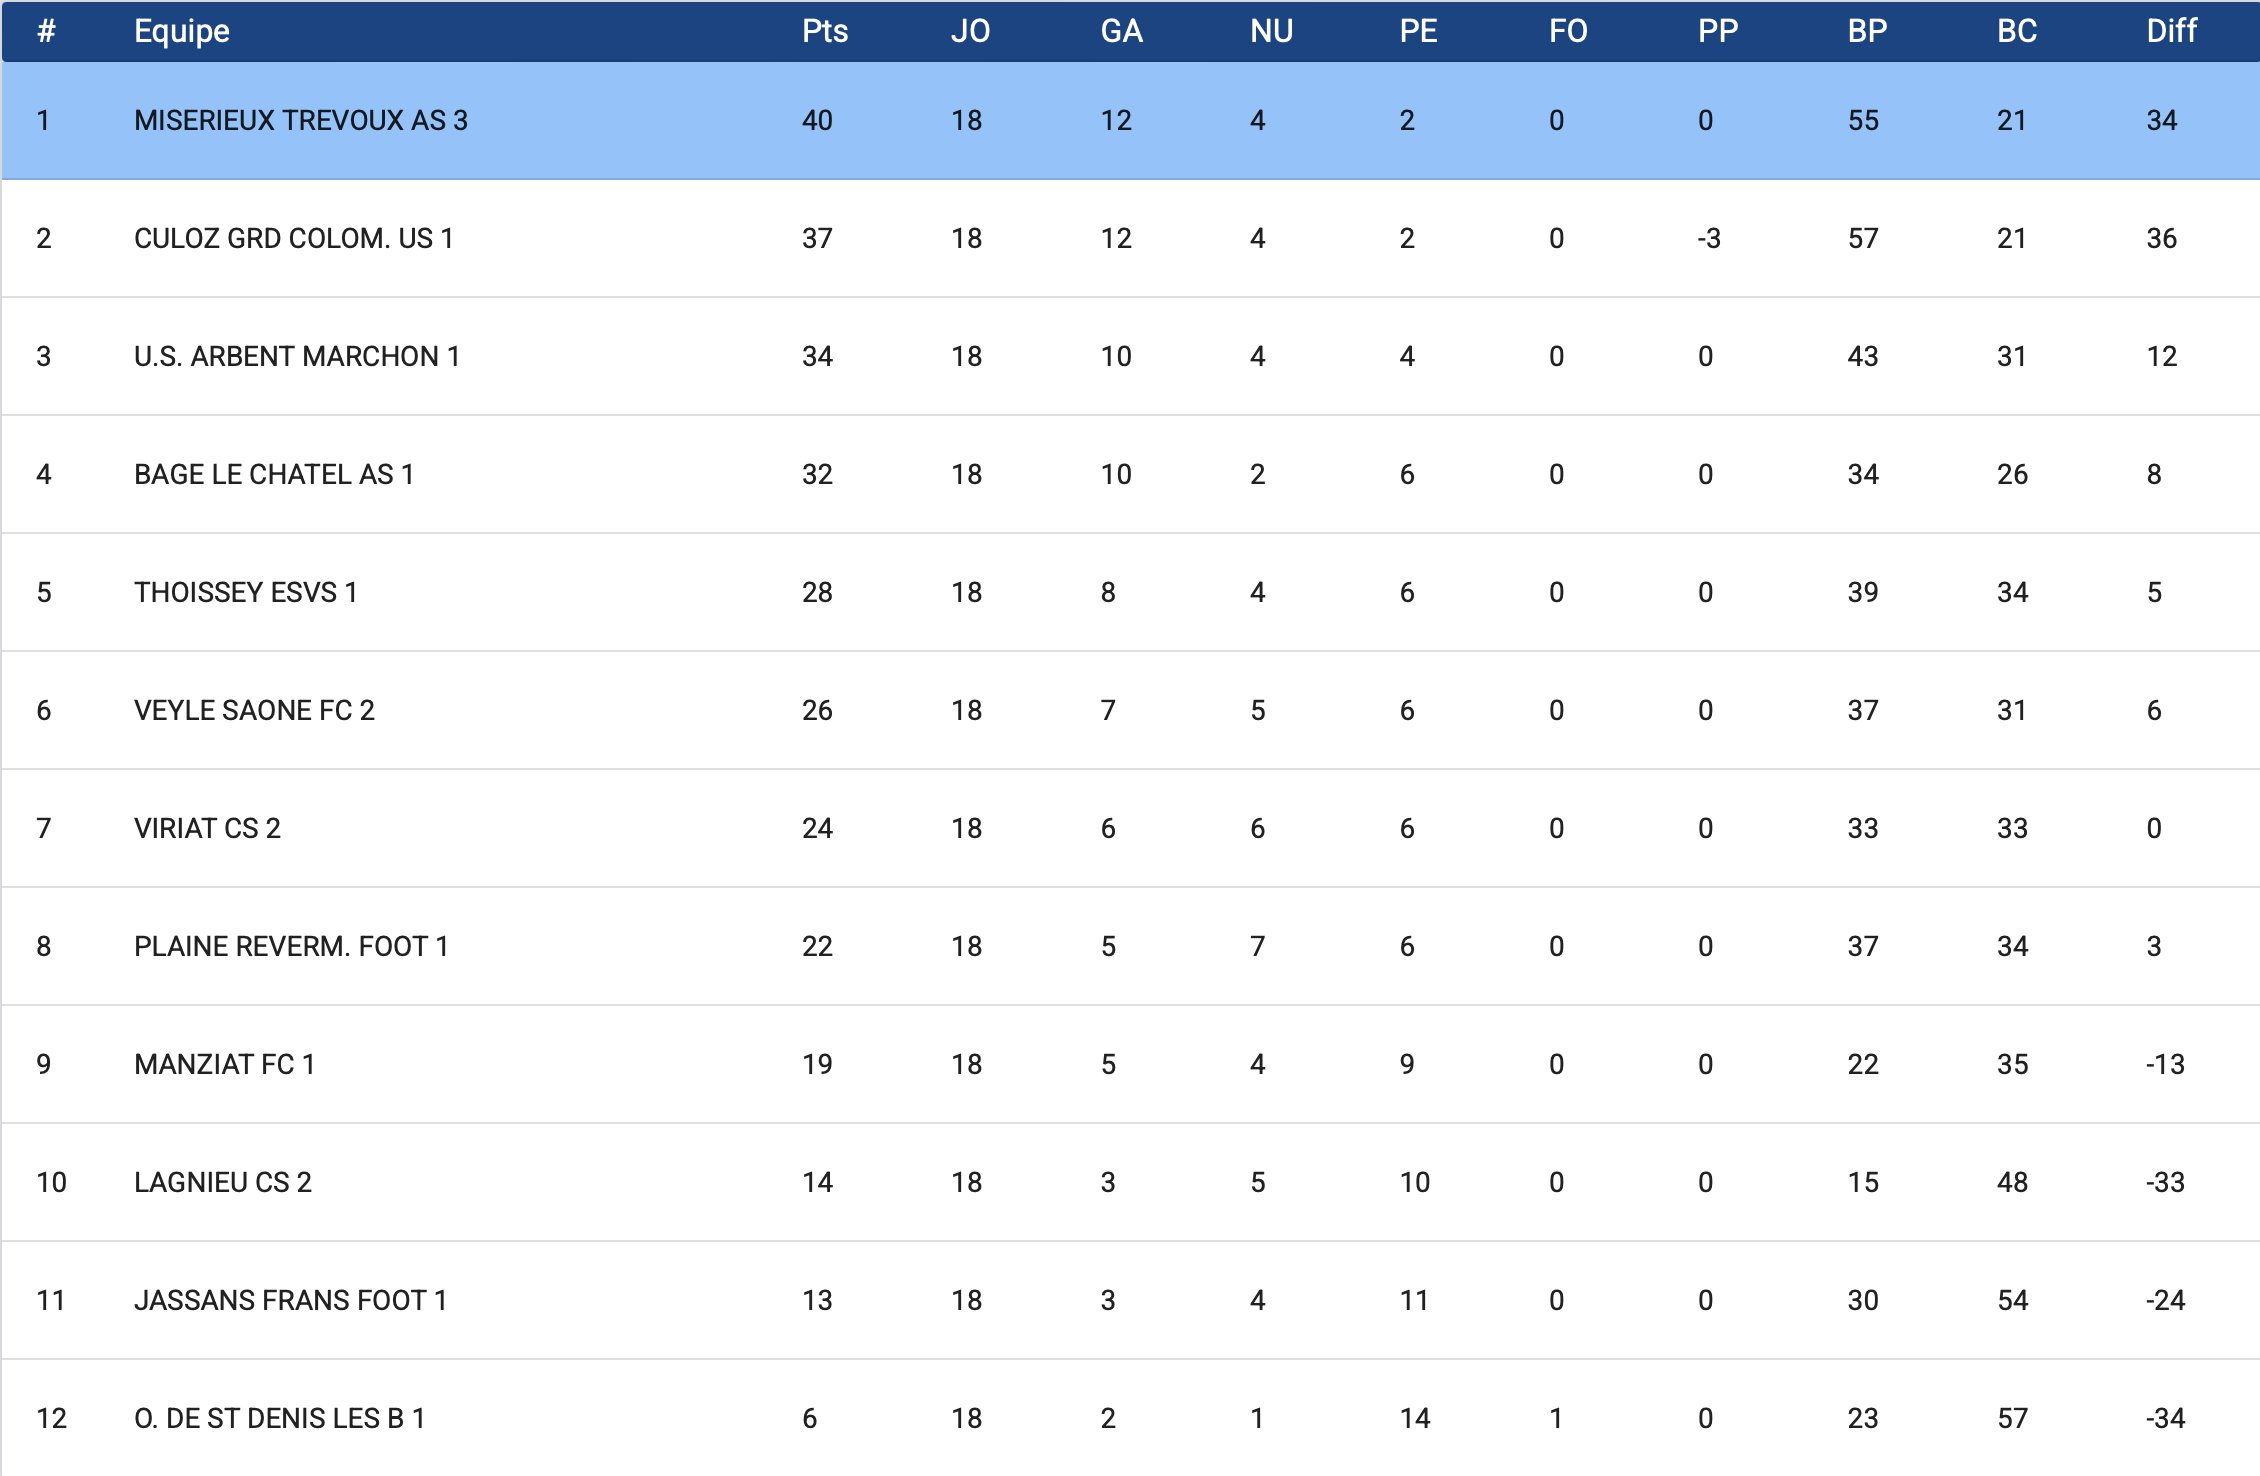
Task: Select O. DE ST DENIS LES B 1
Action: coord(280,1419)
